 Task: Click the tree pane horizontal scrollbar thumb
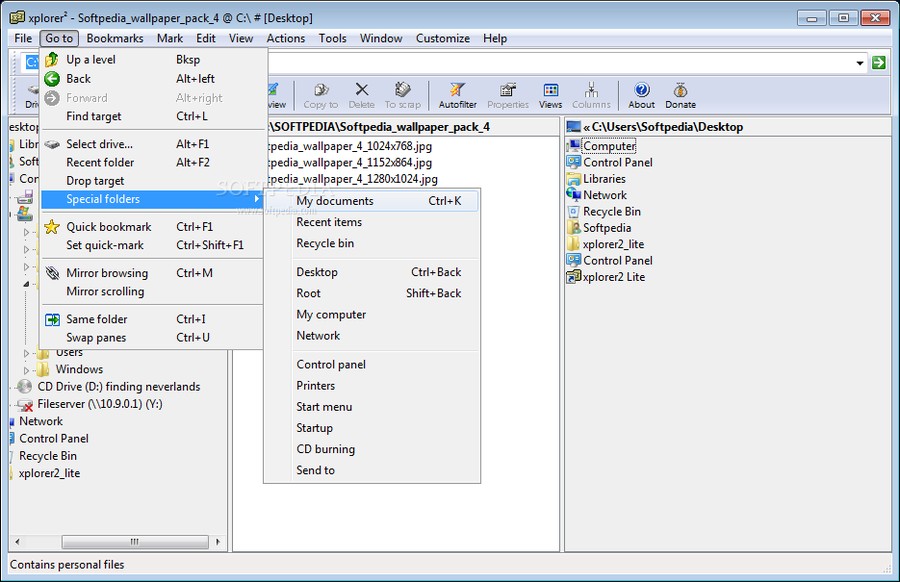pos(135,542)
